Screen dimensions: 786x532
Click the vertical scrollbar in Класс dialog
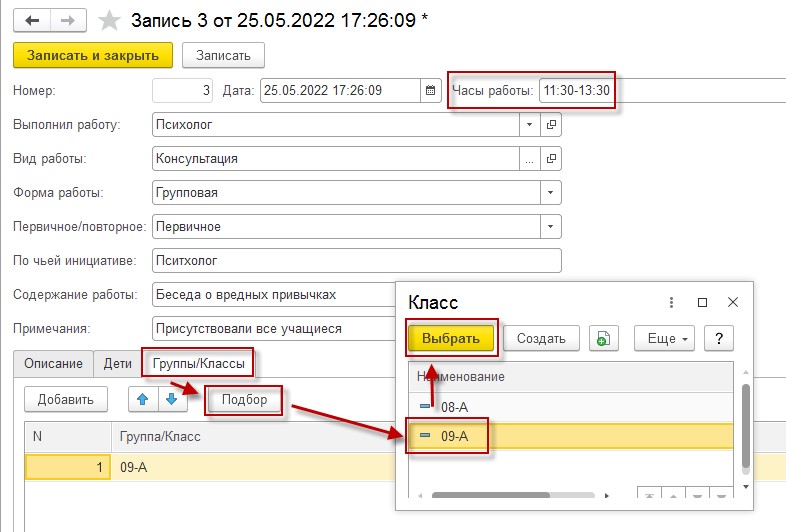tap(746, 427)
